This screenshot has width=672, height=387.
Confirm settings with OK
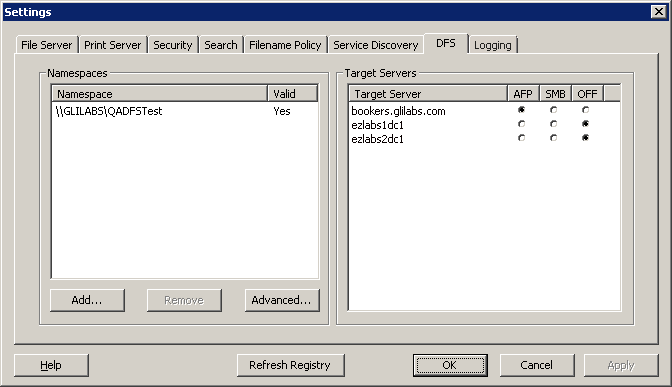click(450, 365)
